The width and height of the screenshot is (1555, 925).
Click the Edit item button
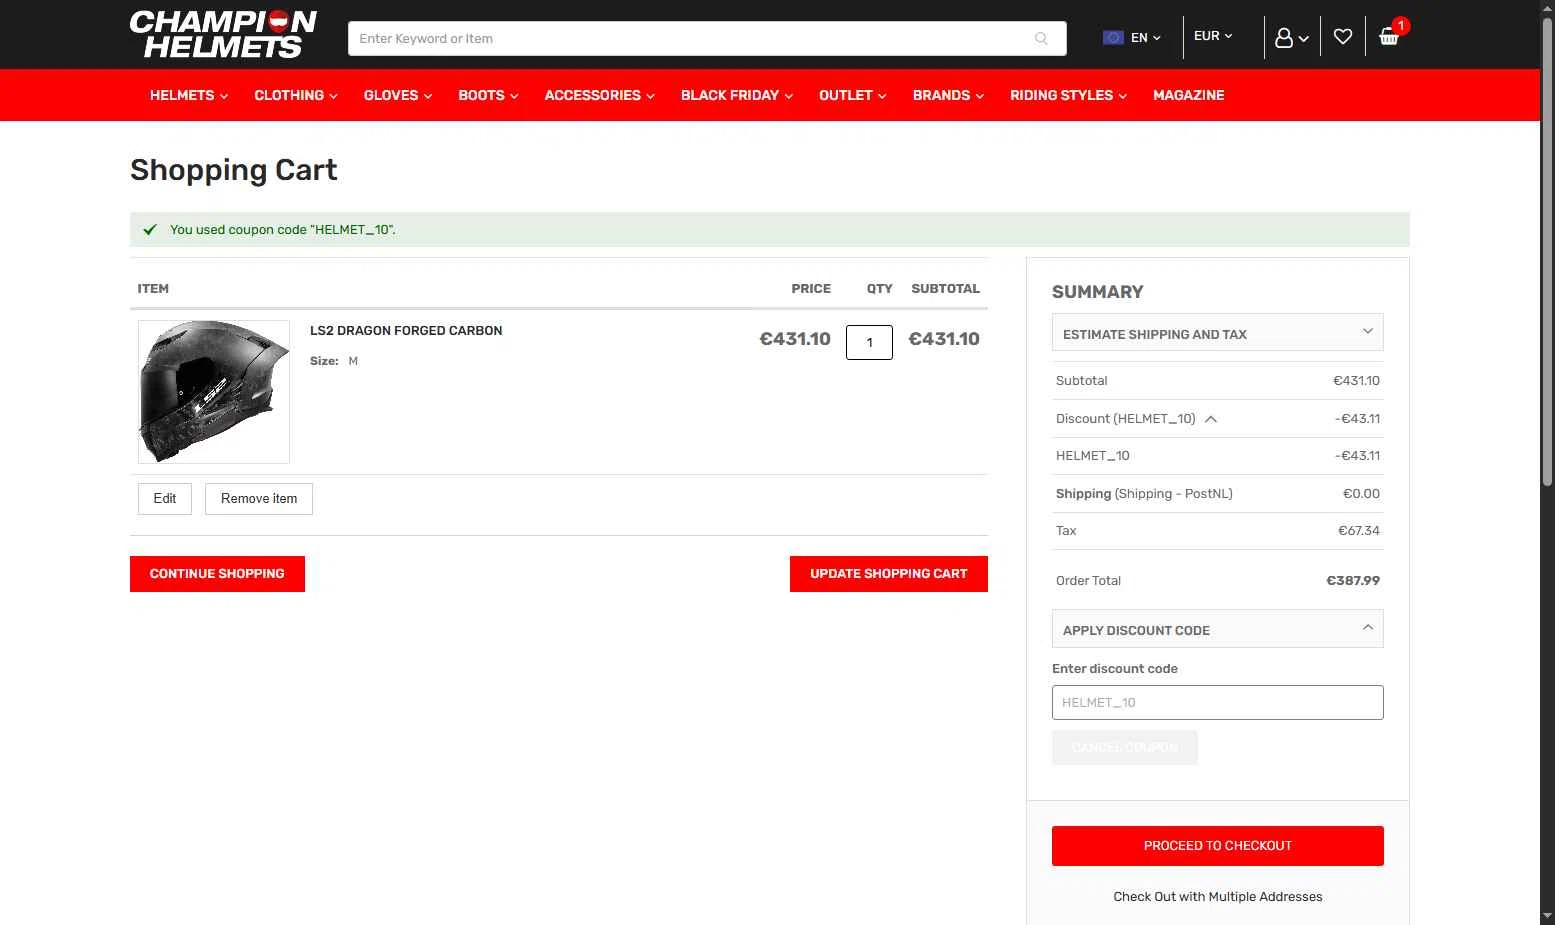tap(165, 499)
